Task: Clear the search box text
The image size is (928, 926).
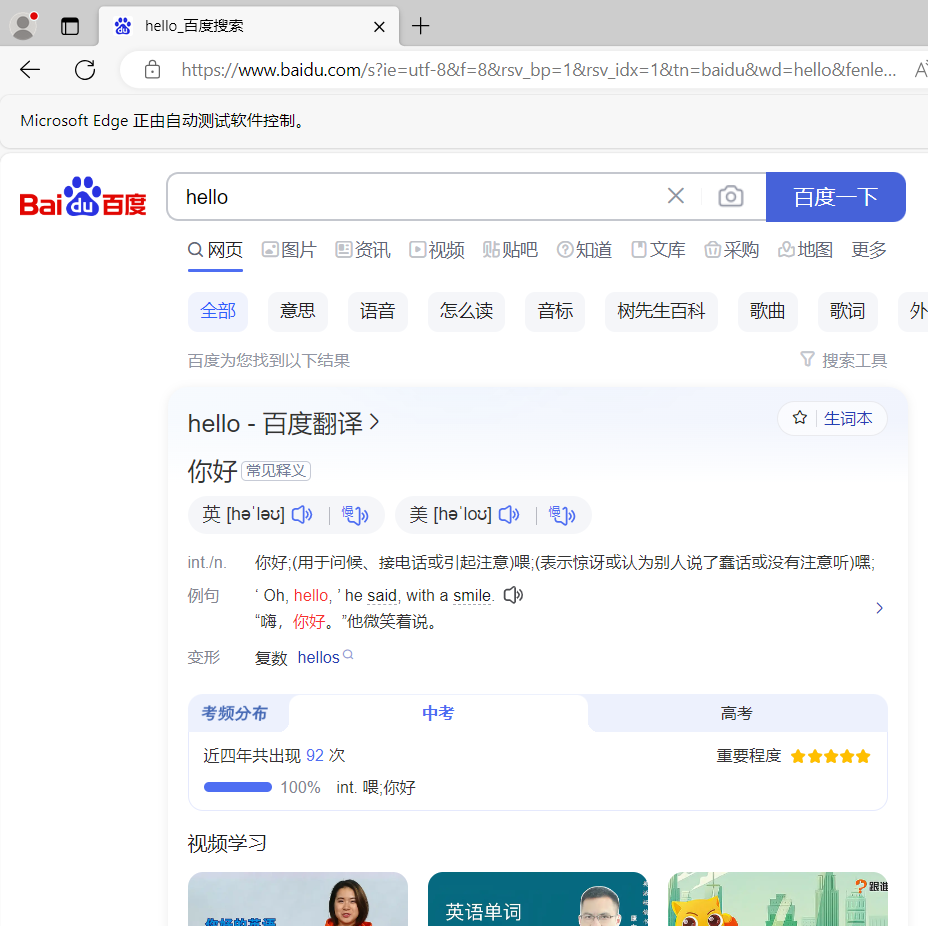Action: pyautogui.click(x=675, y=196)
